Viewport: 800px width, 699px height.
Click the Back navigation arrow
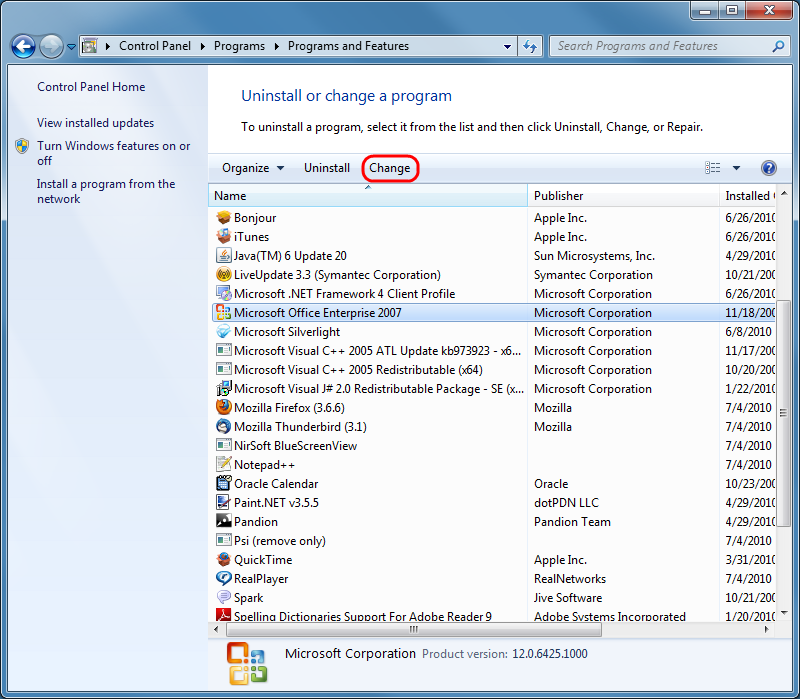pyautogui.click(x=23, y=47)
